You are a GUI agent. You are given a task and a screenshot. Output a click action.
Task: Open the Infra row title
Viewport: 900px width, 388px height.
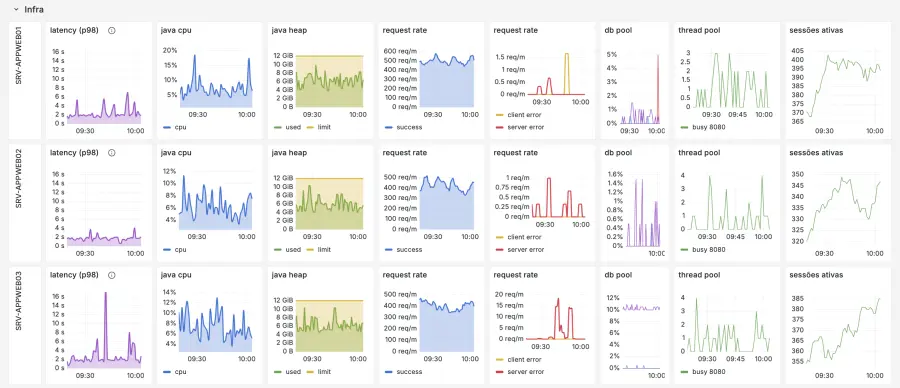pyautogui.click(x=34, y=10)
